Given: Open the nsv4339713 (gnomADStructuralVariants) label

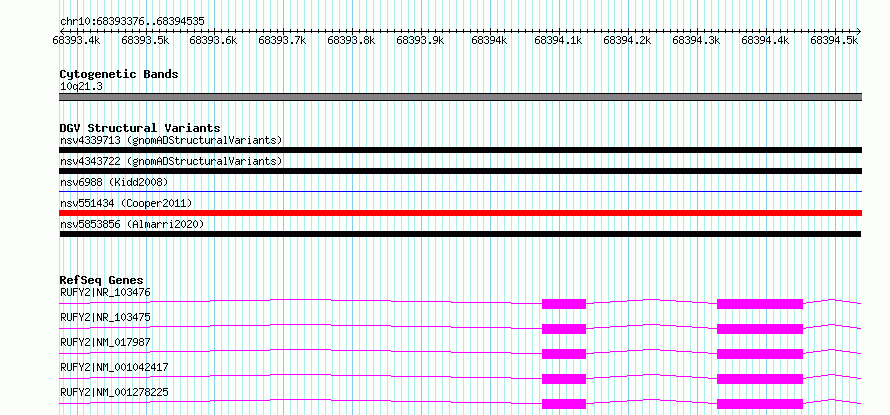Looking at the screenshot, I should coord(171,140).
